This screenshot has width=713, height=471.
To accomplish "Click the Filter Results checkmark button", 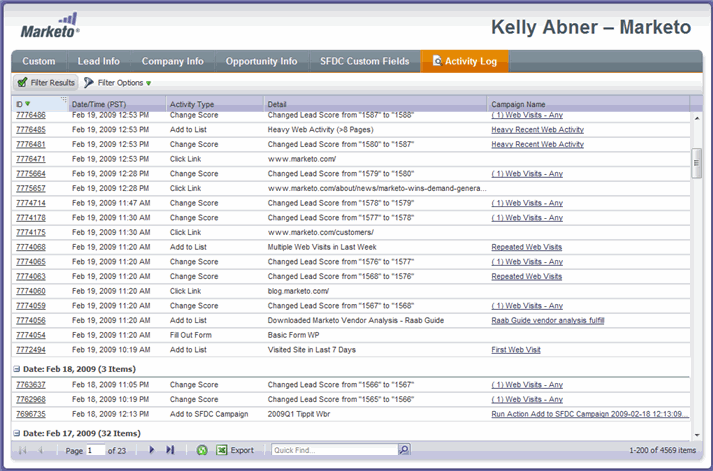I will click(x=45, y=83).
